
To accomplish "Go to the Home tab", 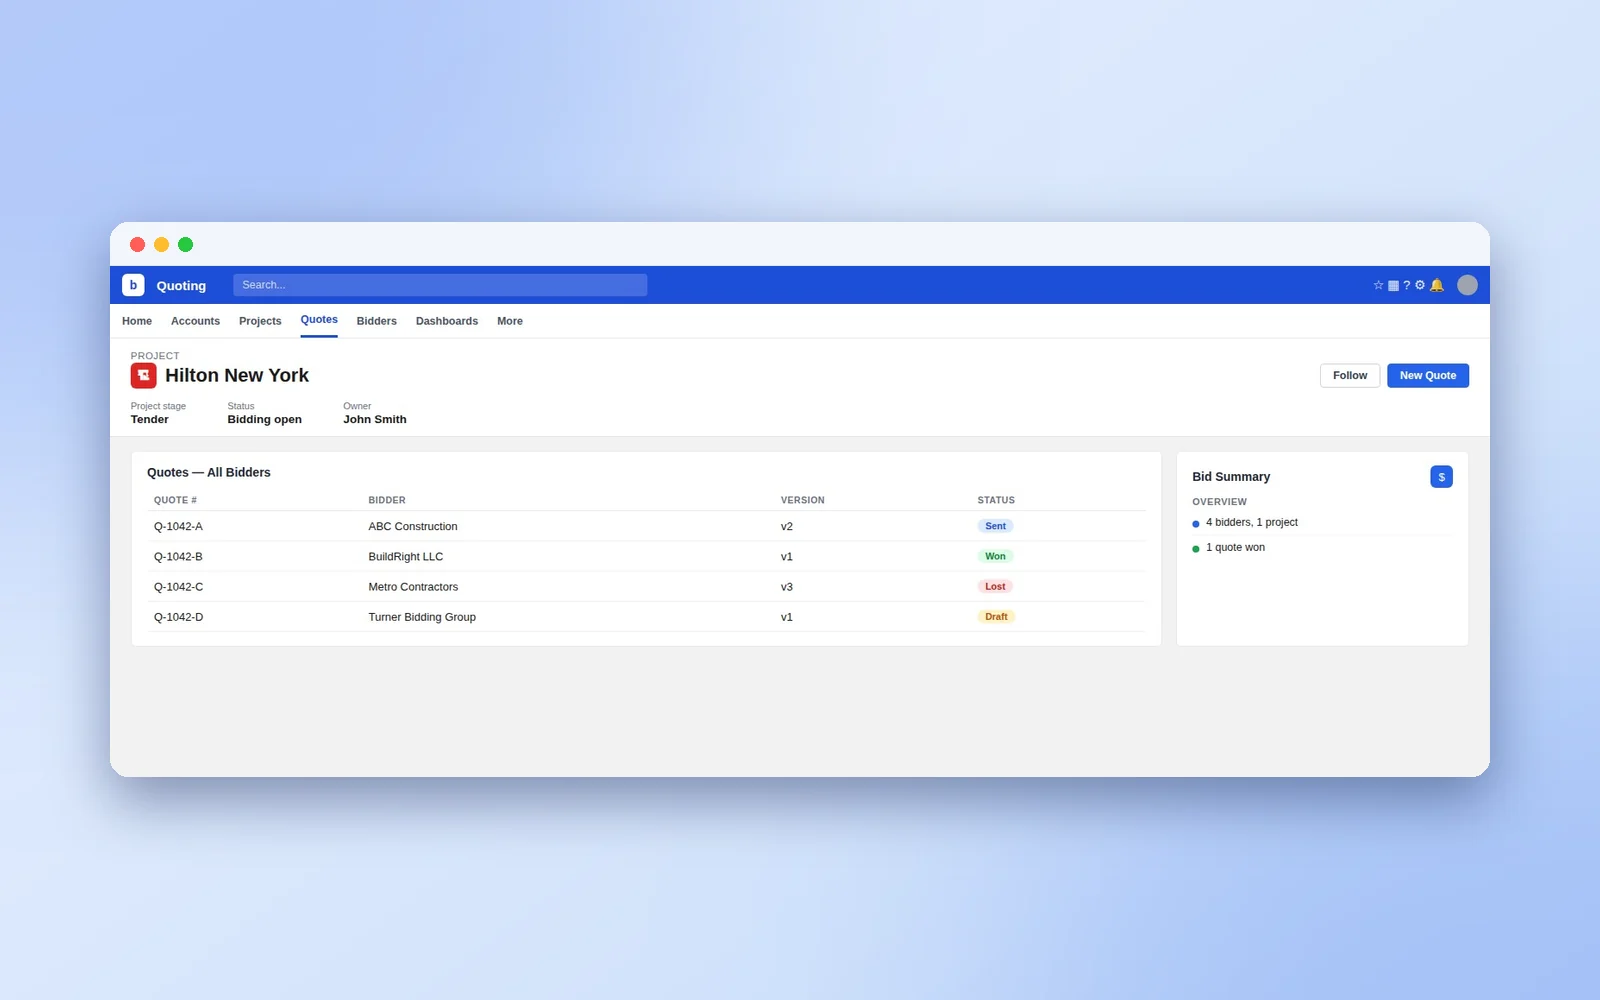I will pyautogui.click(x=137, y=321).
